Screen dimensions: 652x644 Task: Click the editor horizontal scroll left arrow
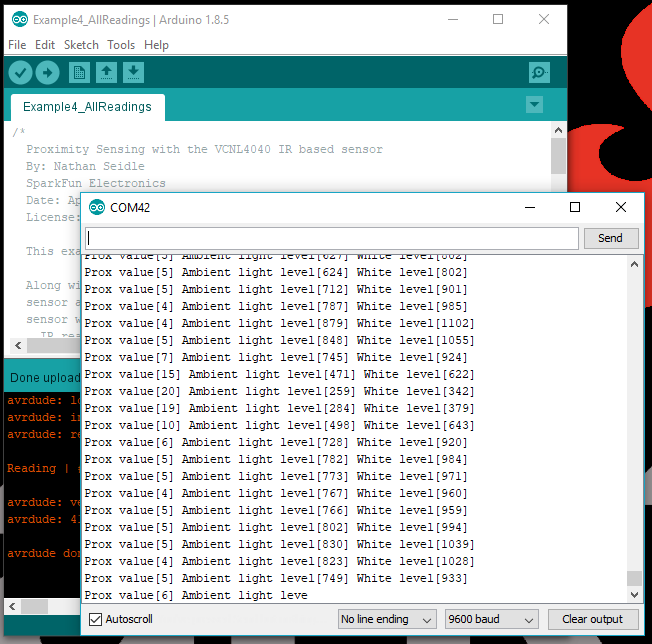18,345
